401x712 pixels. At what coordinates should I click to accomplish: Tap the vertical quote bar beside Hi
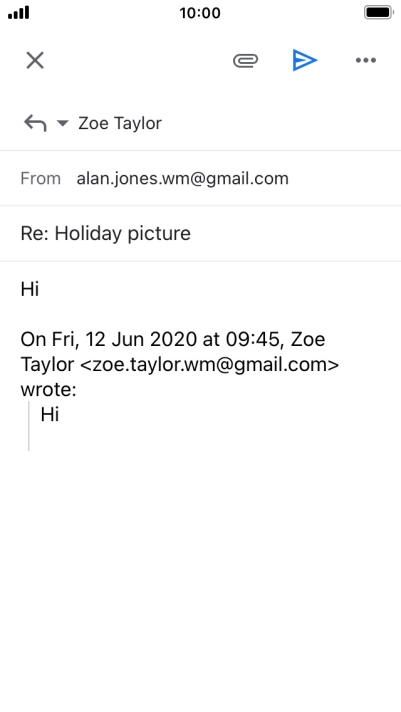(x=29, y=426)
